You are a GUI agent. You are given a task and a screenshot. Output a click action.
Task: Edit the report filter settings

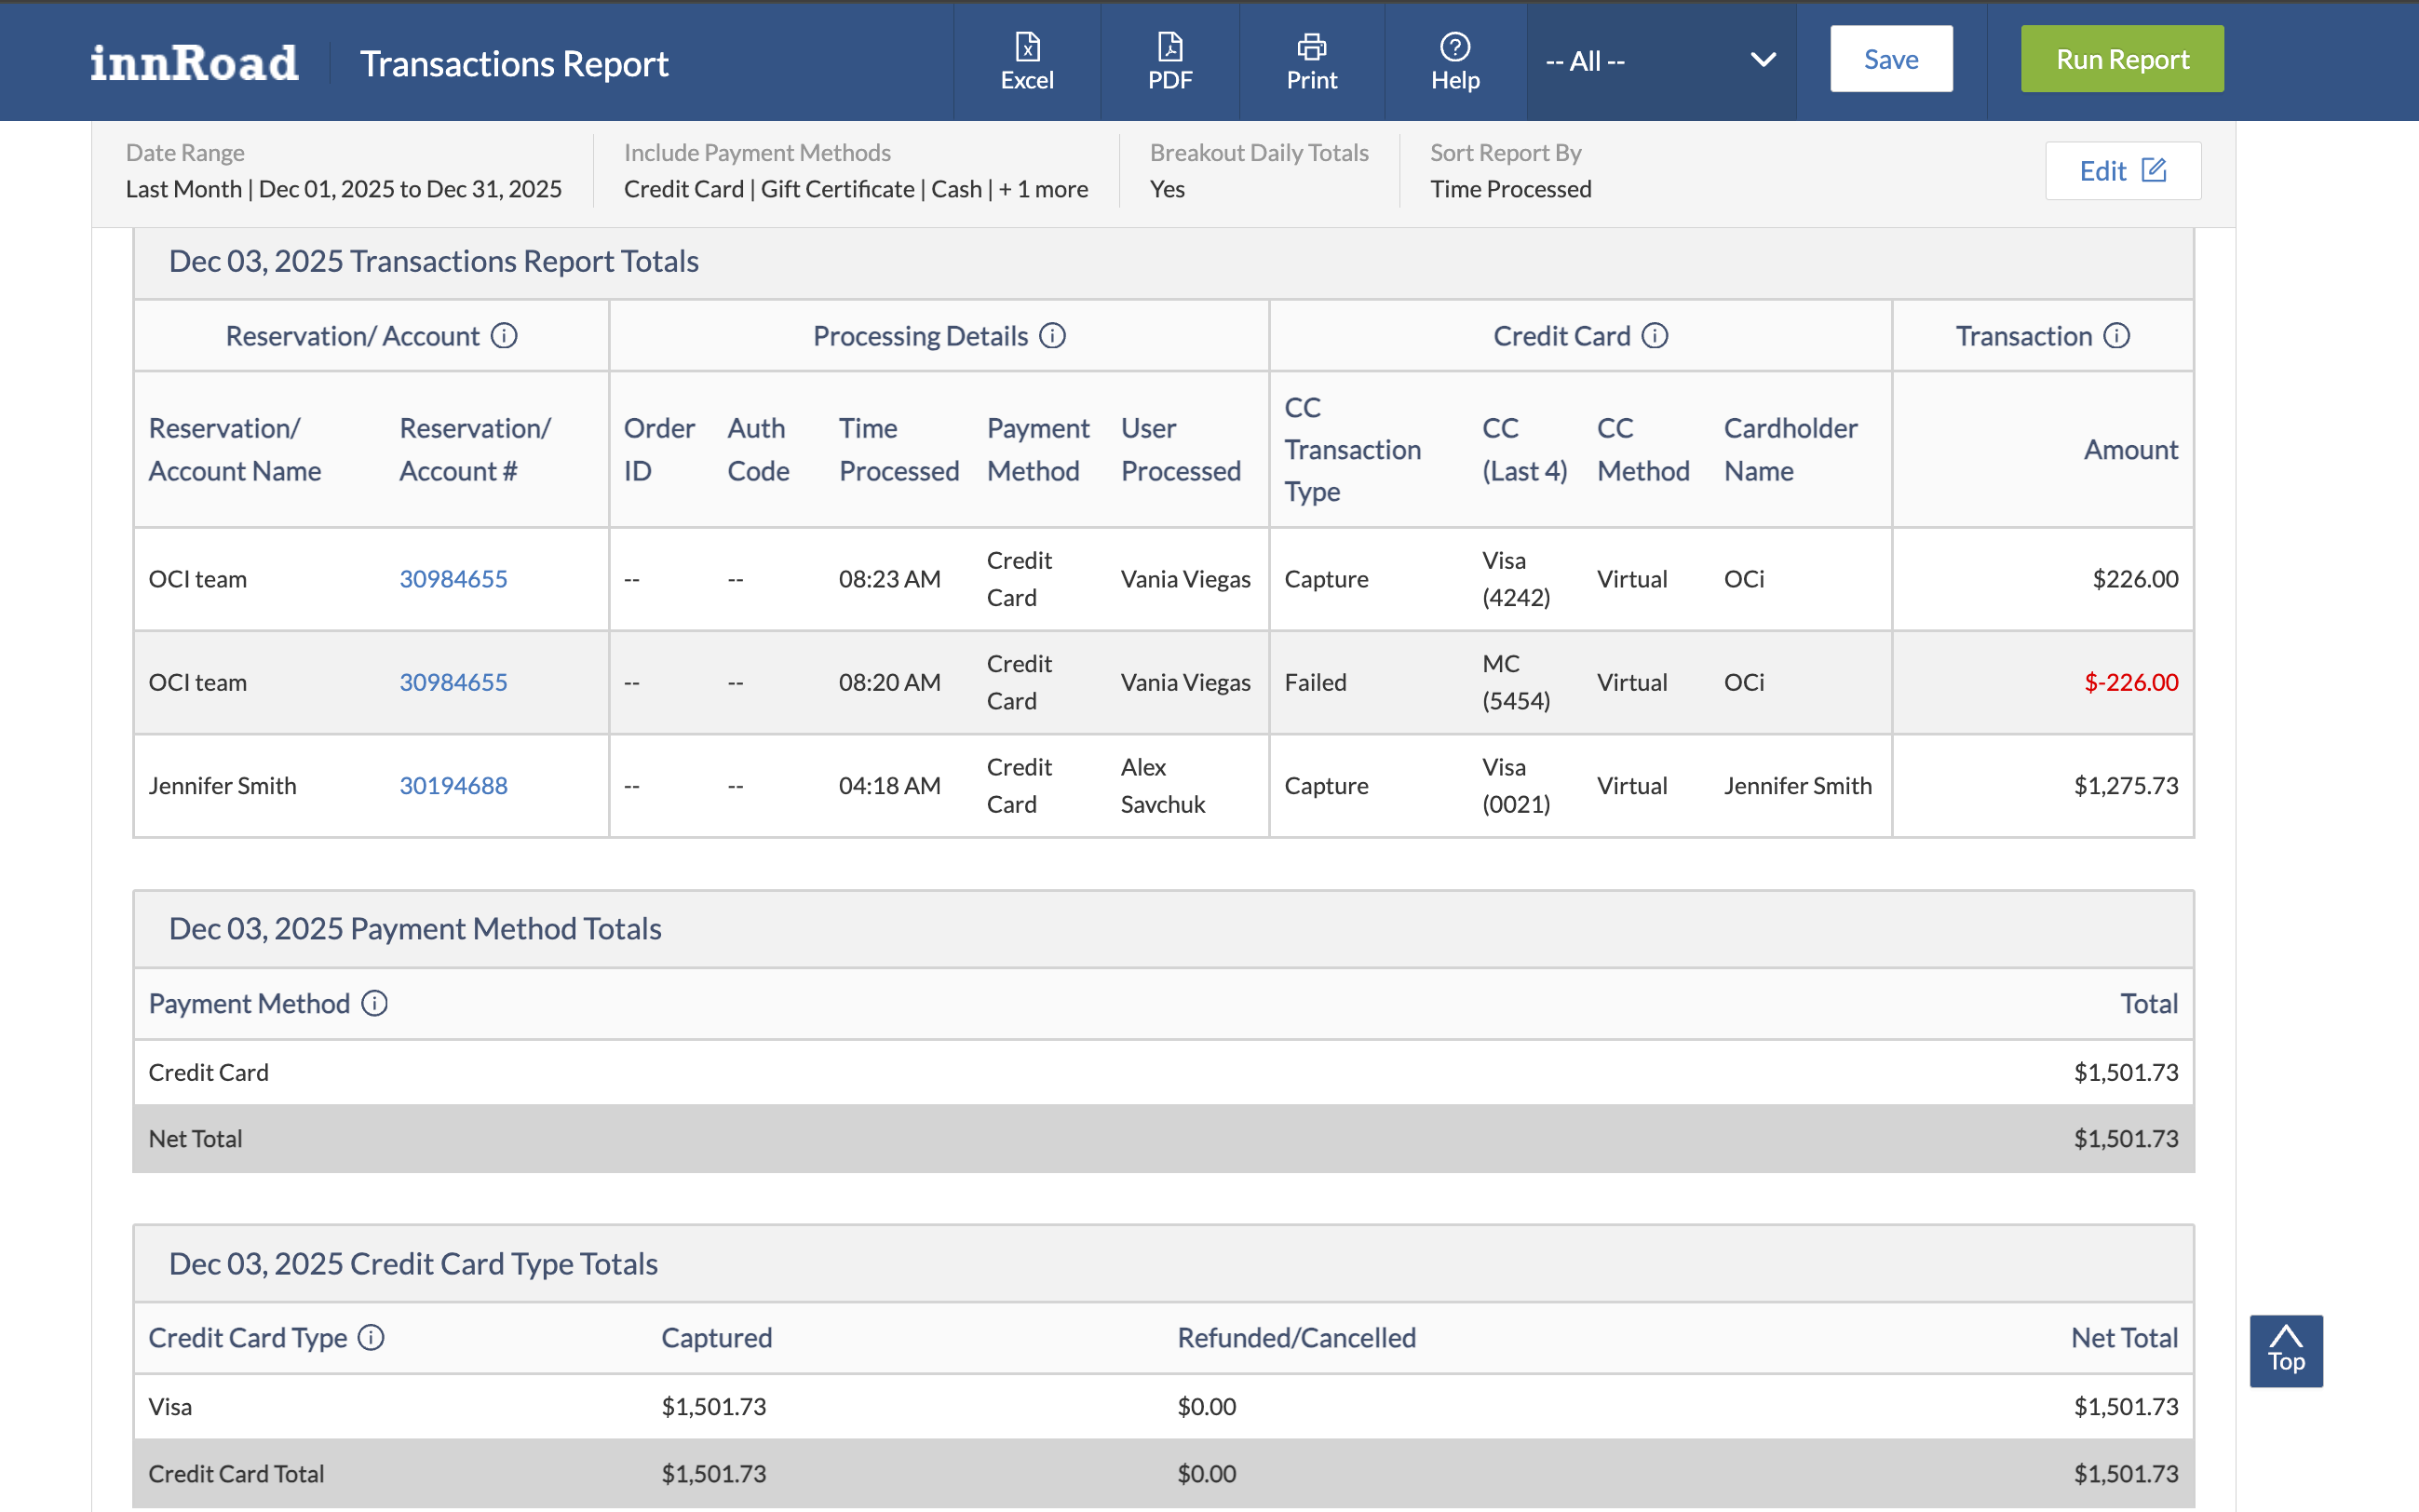tap(2122, 171)
